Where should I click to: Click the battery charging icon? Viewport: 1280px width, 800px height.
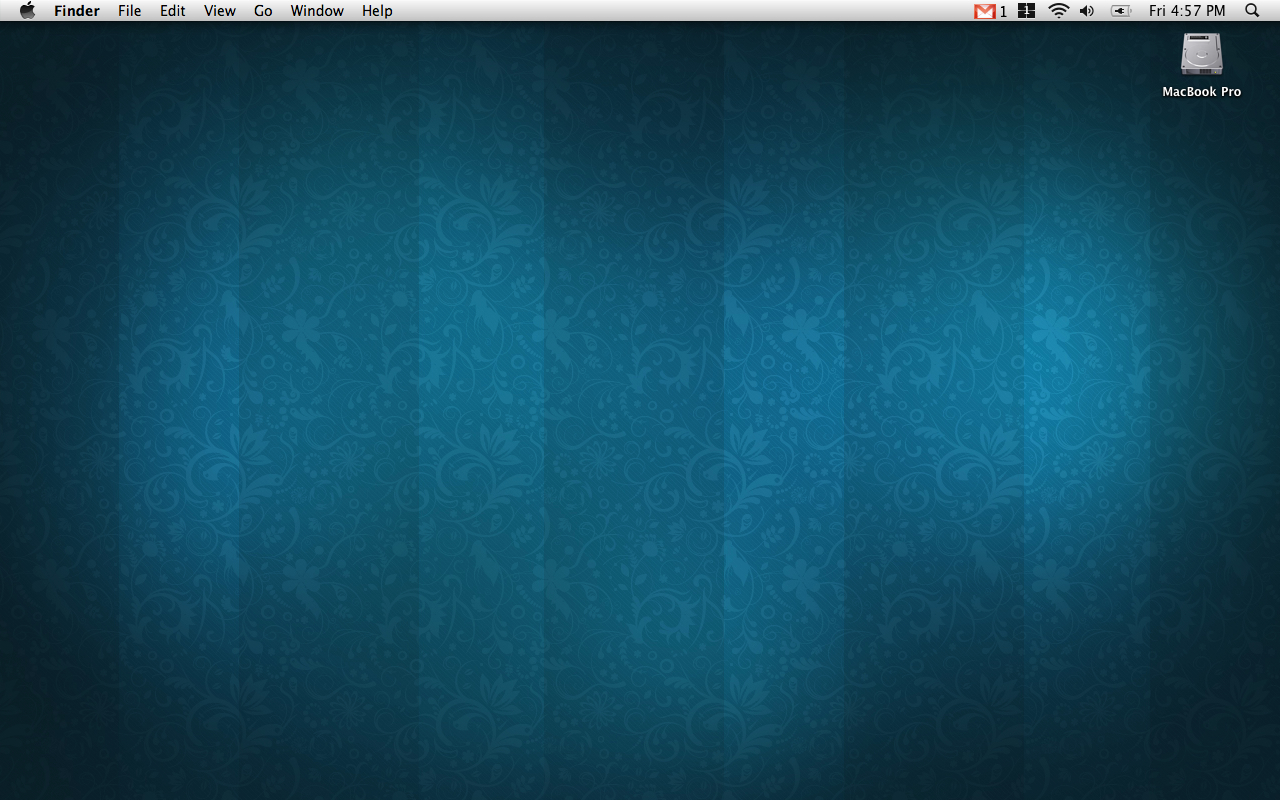[1121, 11]
